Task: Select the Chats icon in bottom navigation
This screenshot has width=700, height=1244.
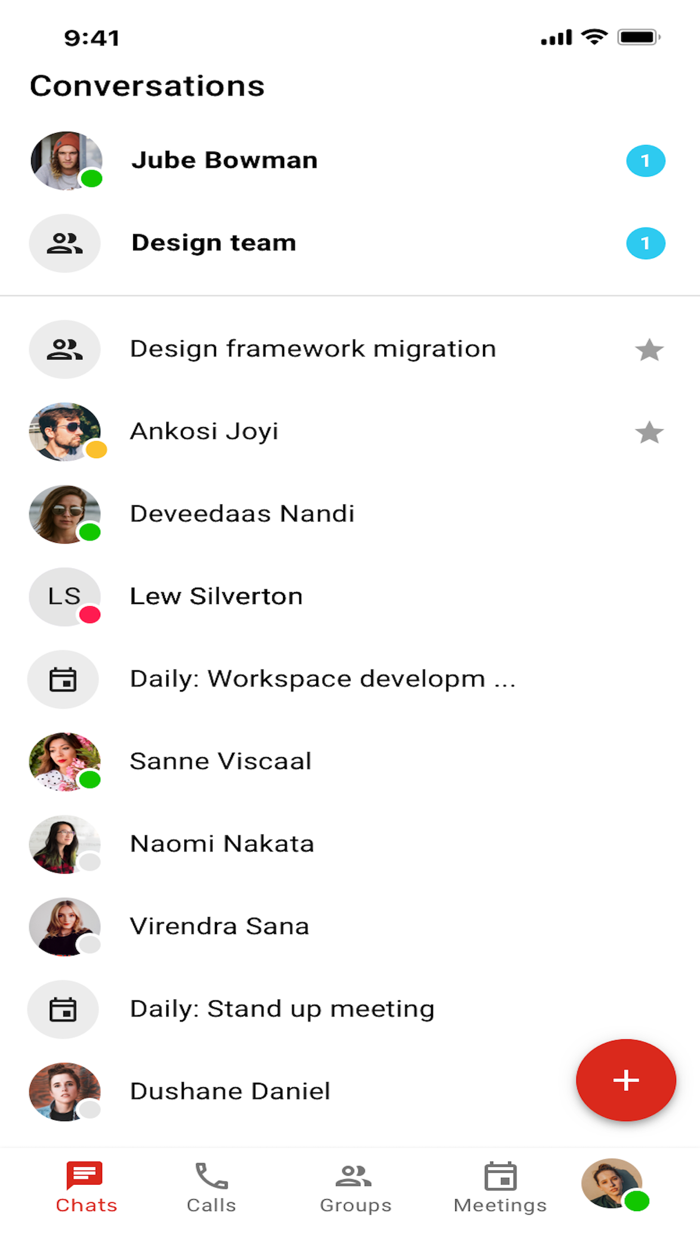Action: coord(87,1177)
